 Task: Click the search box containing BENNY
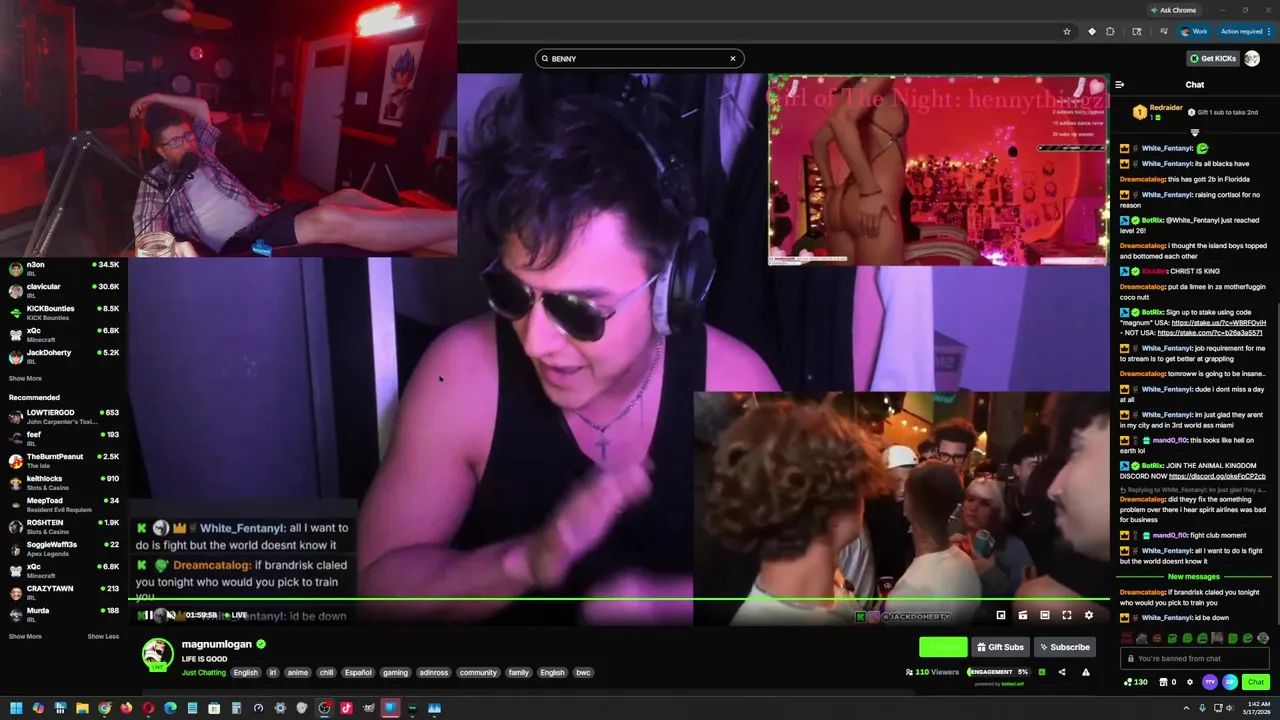coord(638,58)
